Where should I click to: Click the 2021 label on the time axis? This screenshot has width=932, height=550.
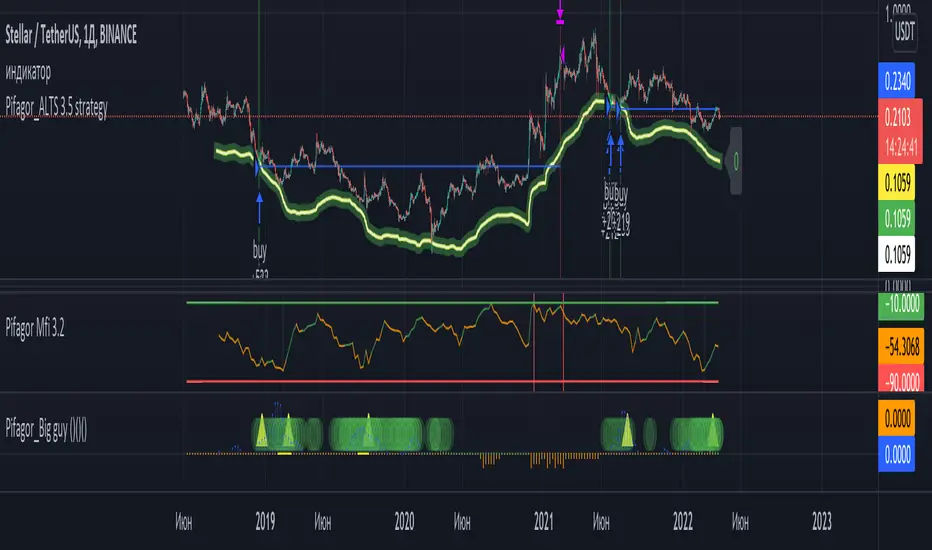coord(543,521)
